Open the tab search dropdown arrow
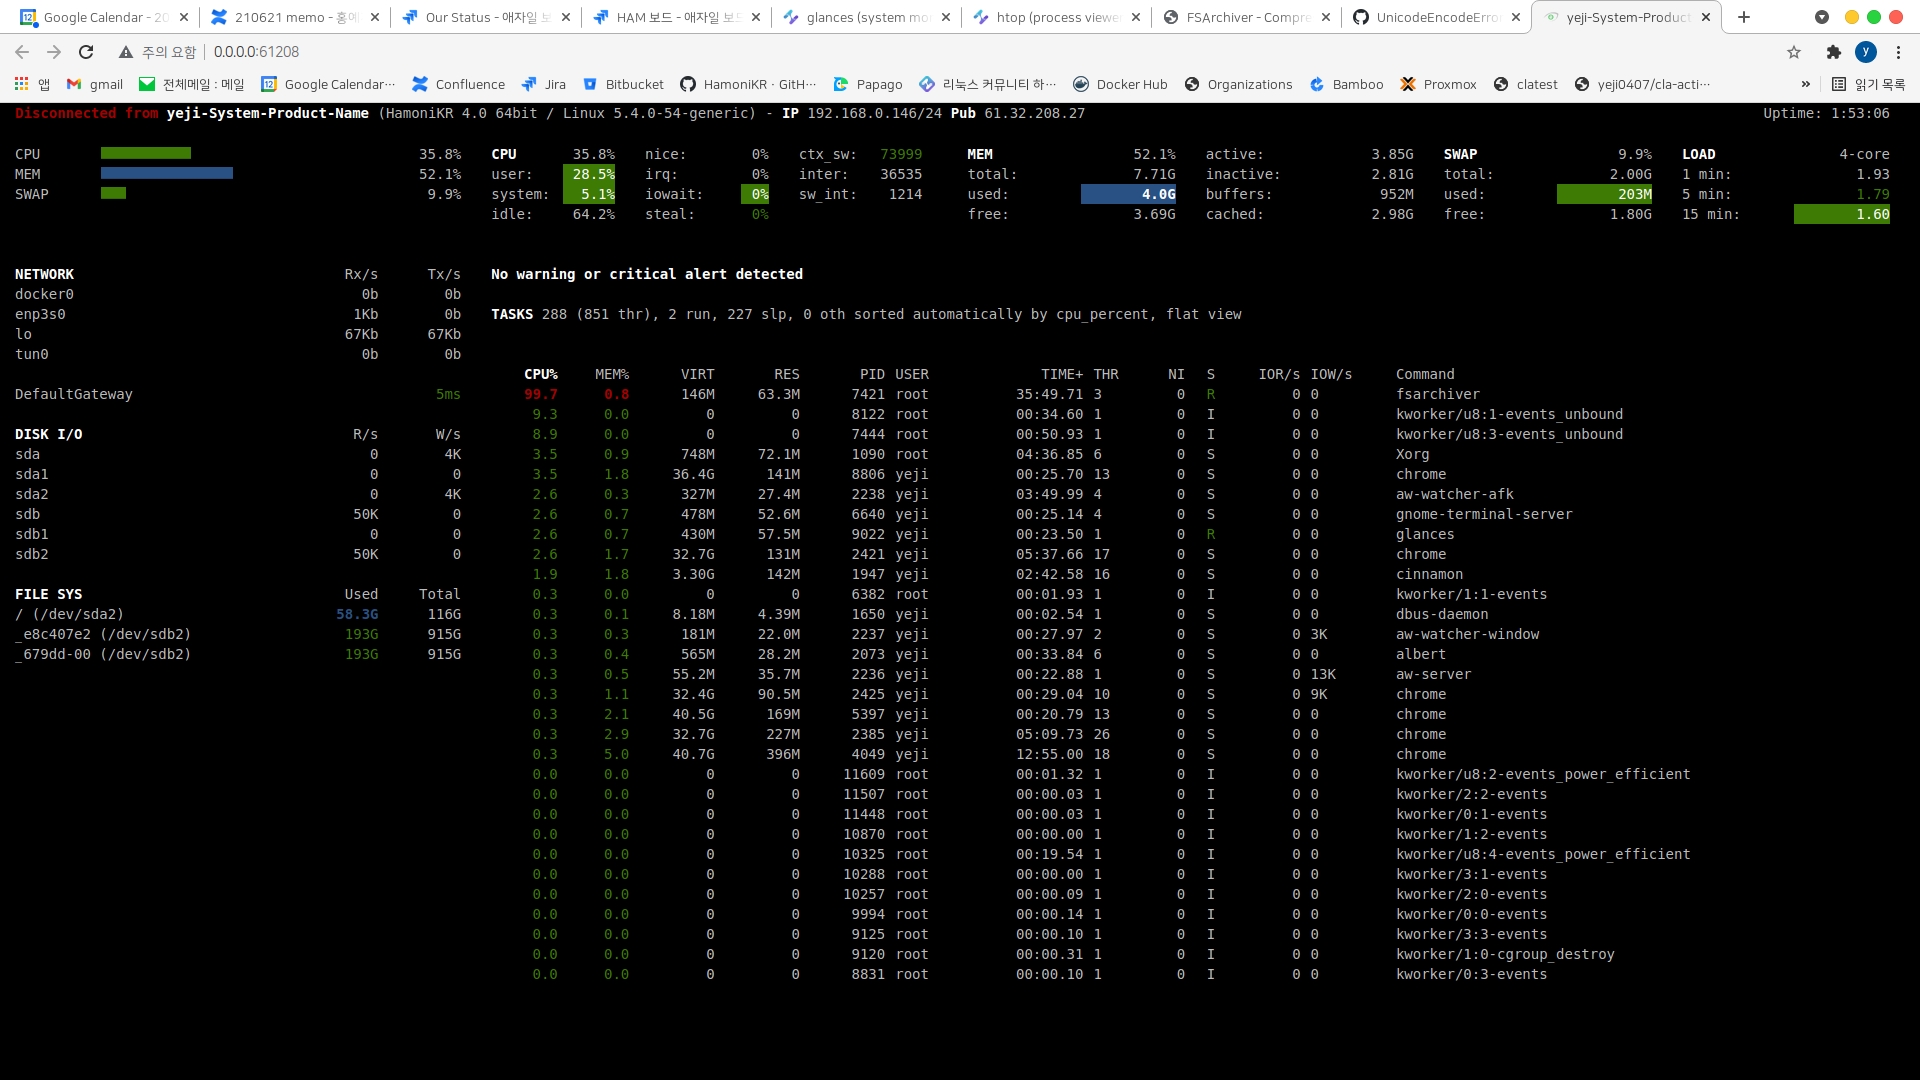The height and width of the screenshot is (1080, 1920). pos(1822,17)
